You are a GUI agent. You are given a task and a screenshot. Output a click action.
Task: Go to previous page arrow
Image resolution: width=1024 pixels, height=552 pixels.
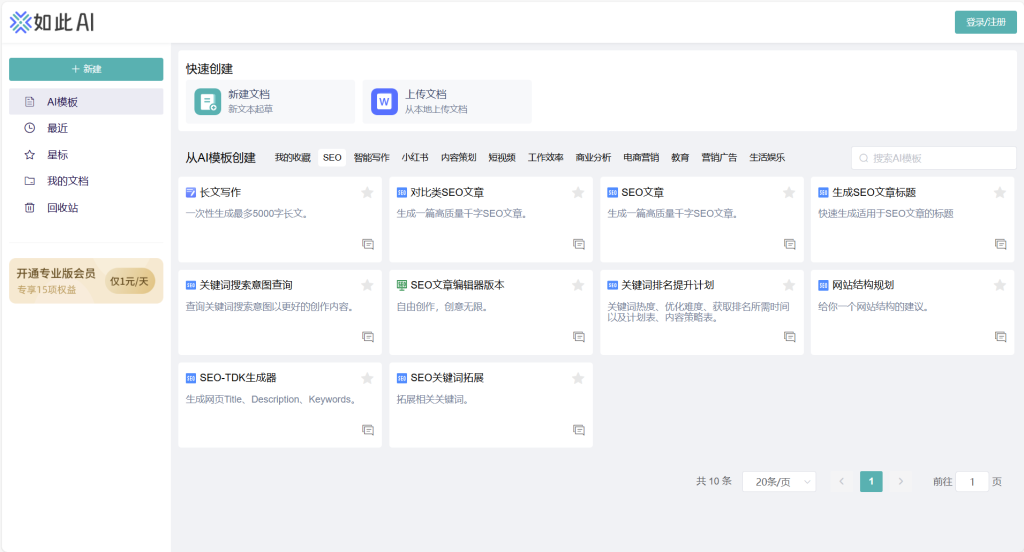[x=842, y=481]
